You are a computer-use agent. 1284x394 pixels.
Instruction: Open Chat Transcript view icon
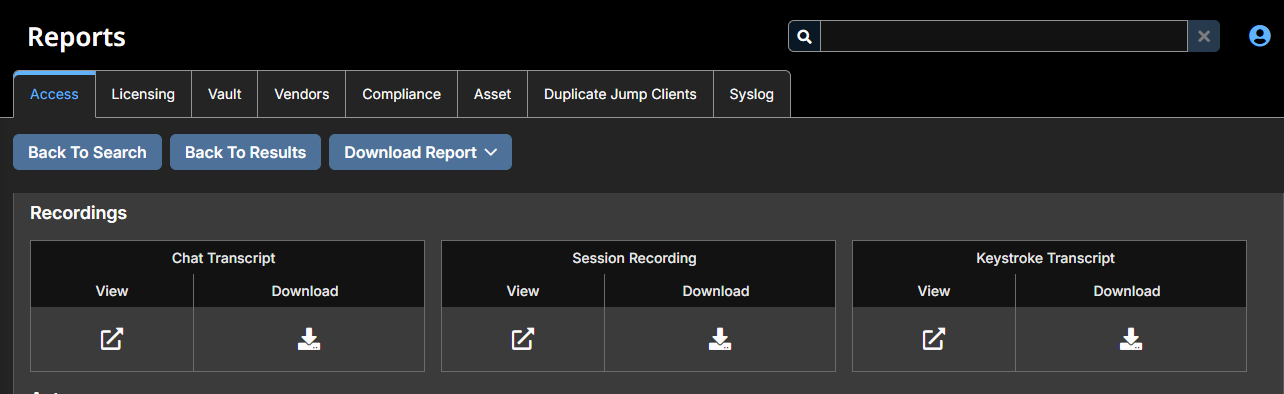click(112, 339)
